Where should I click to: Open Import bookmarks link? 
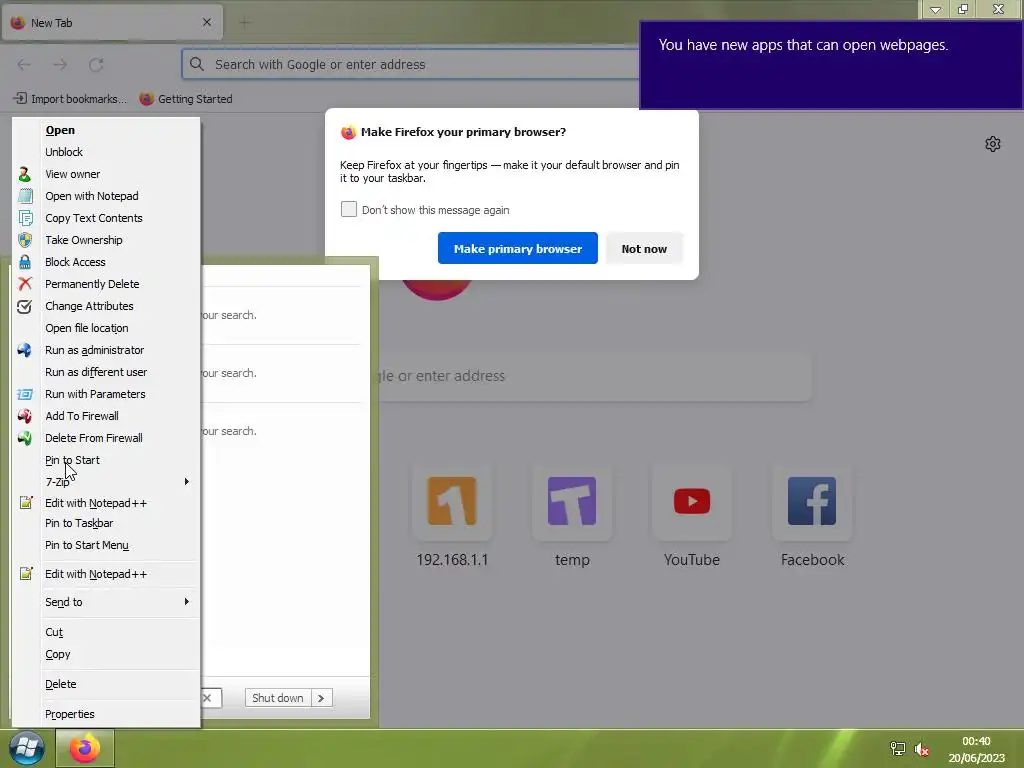[70, 99]
